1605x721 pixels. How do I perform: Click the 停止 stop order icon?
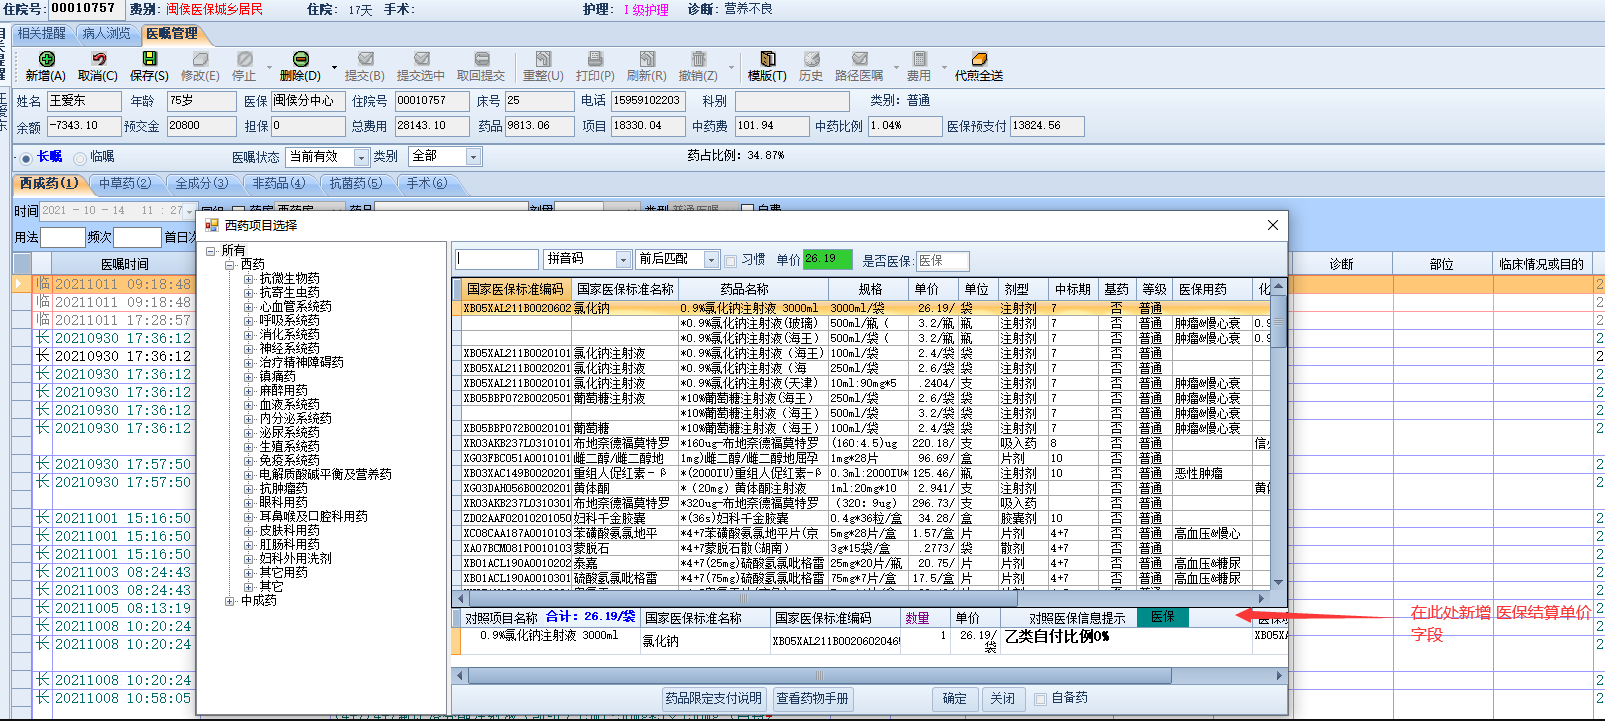[x=245, y=60]
